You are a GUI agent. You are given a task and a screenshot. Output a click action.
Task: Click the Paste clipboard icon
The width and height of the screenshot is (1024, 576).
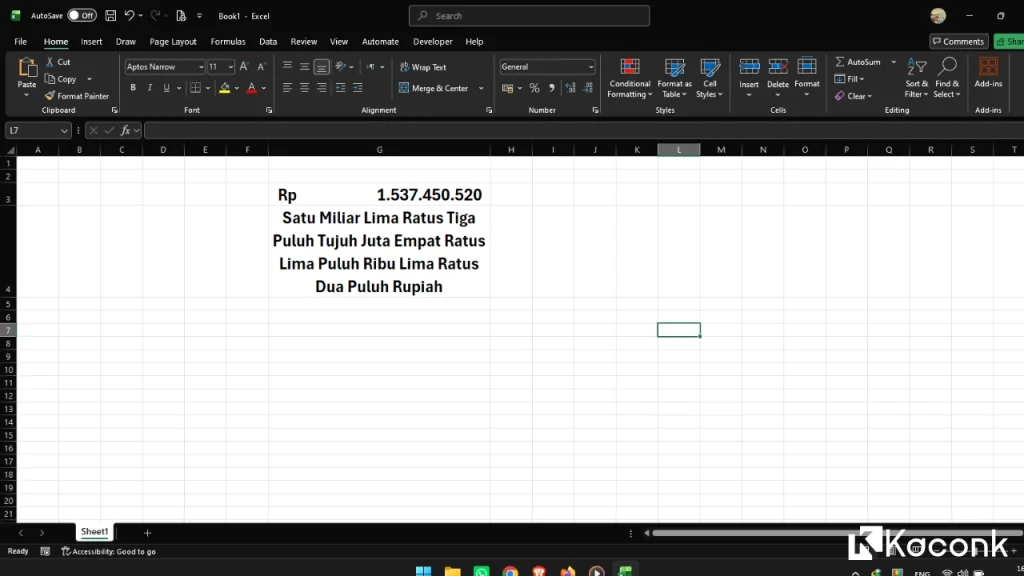pos(27,68)
